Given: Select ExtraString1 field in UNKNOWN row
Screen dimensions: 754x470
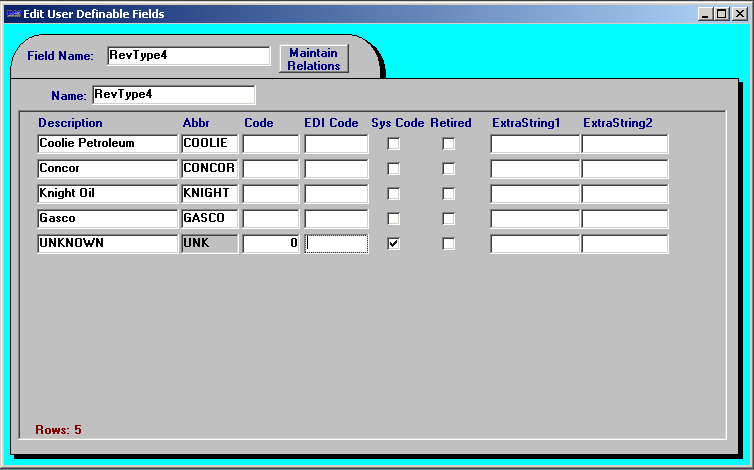Looking at the screenshot, I should 535,243.
